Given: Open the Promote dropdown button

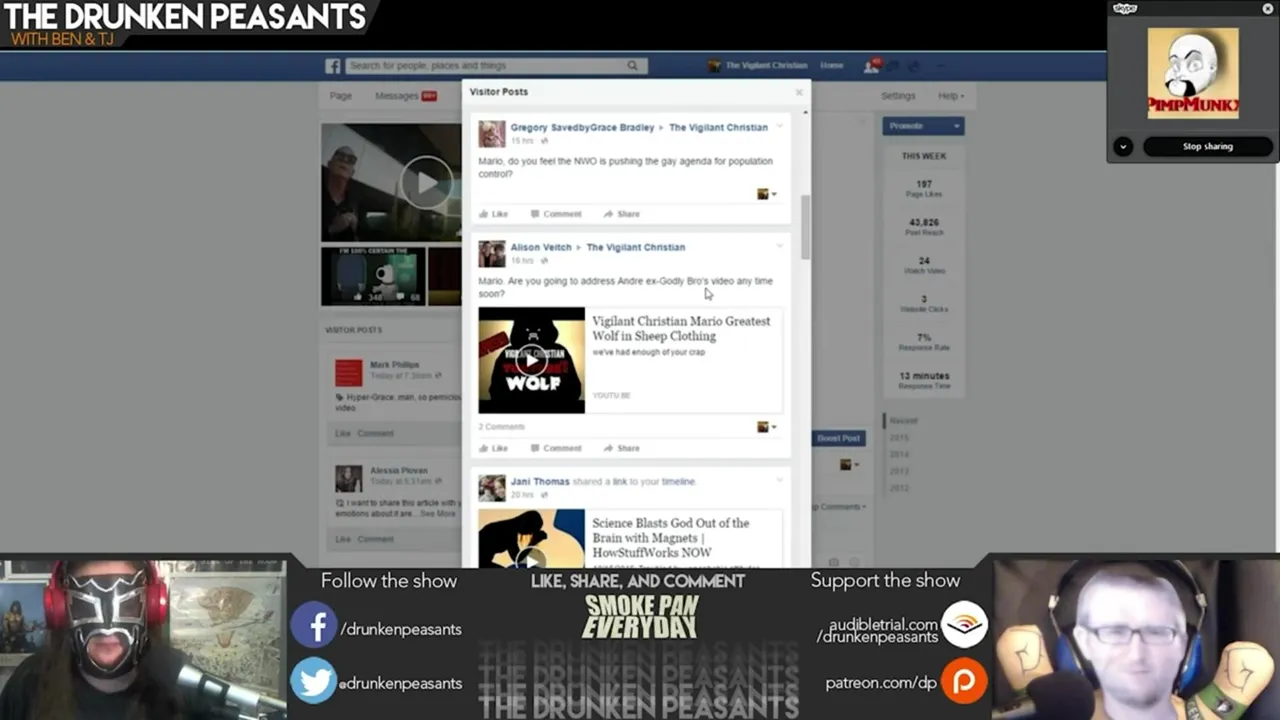Looking at the screenshot, I should (923, 126).
